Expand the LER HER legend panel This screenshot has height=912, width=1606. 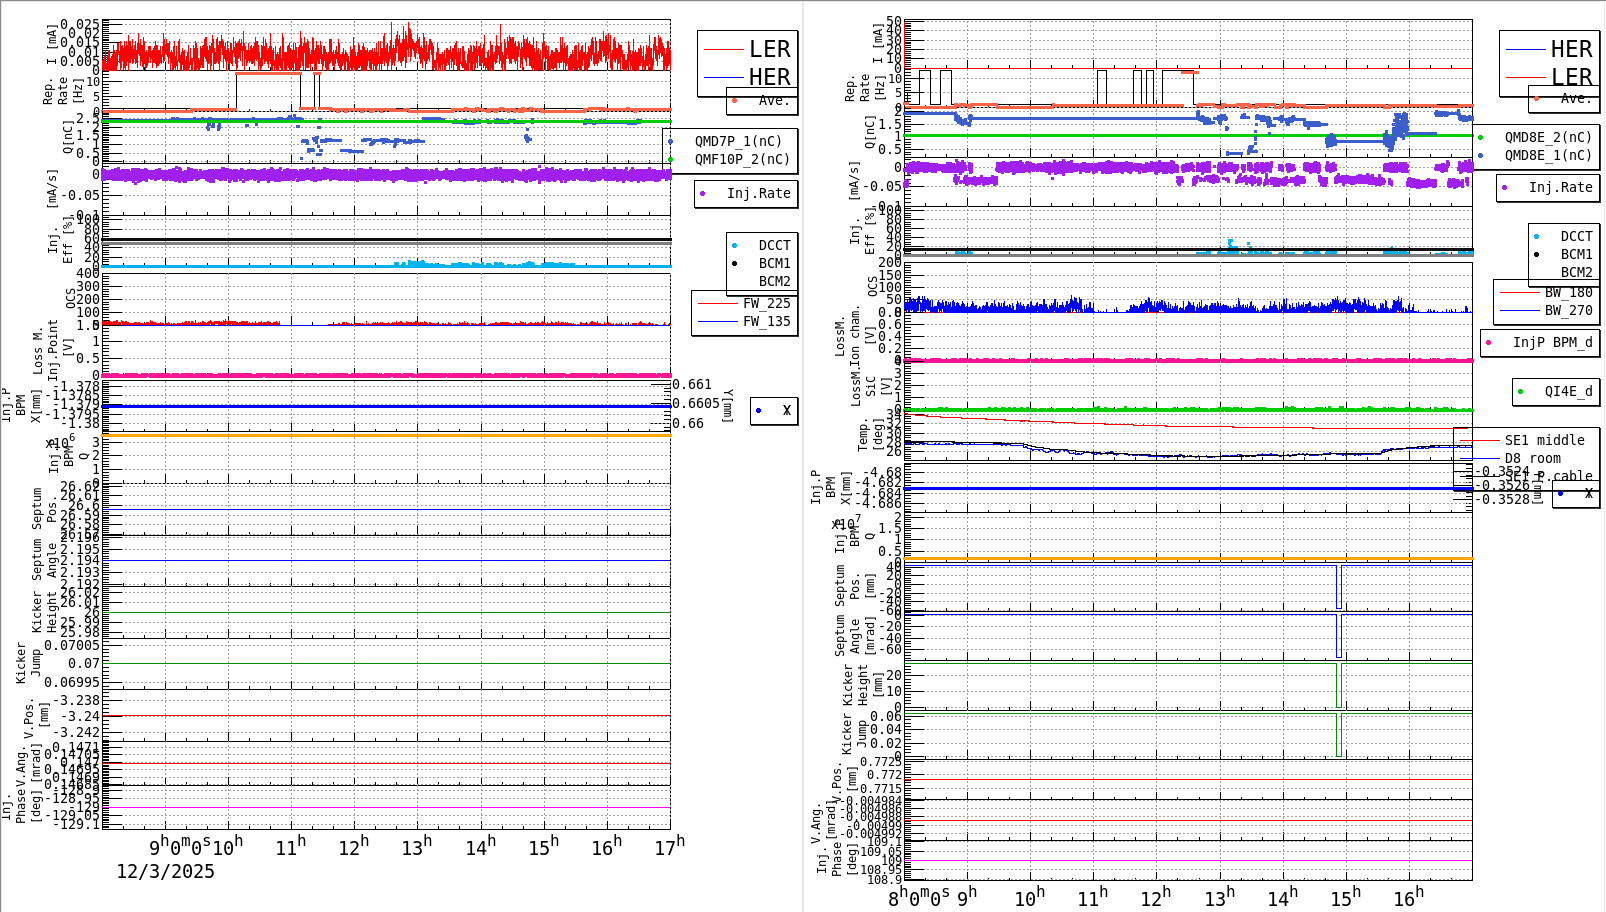[744, 63]
